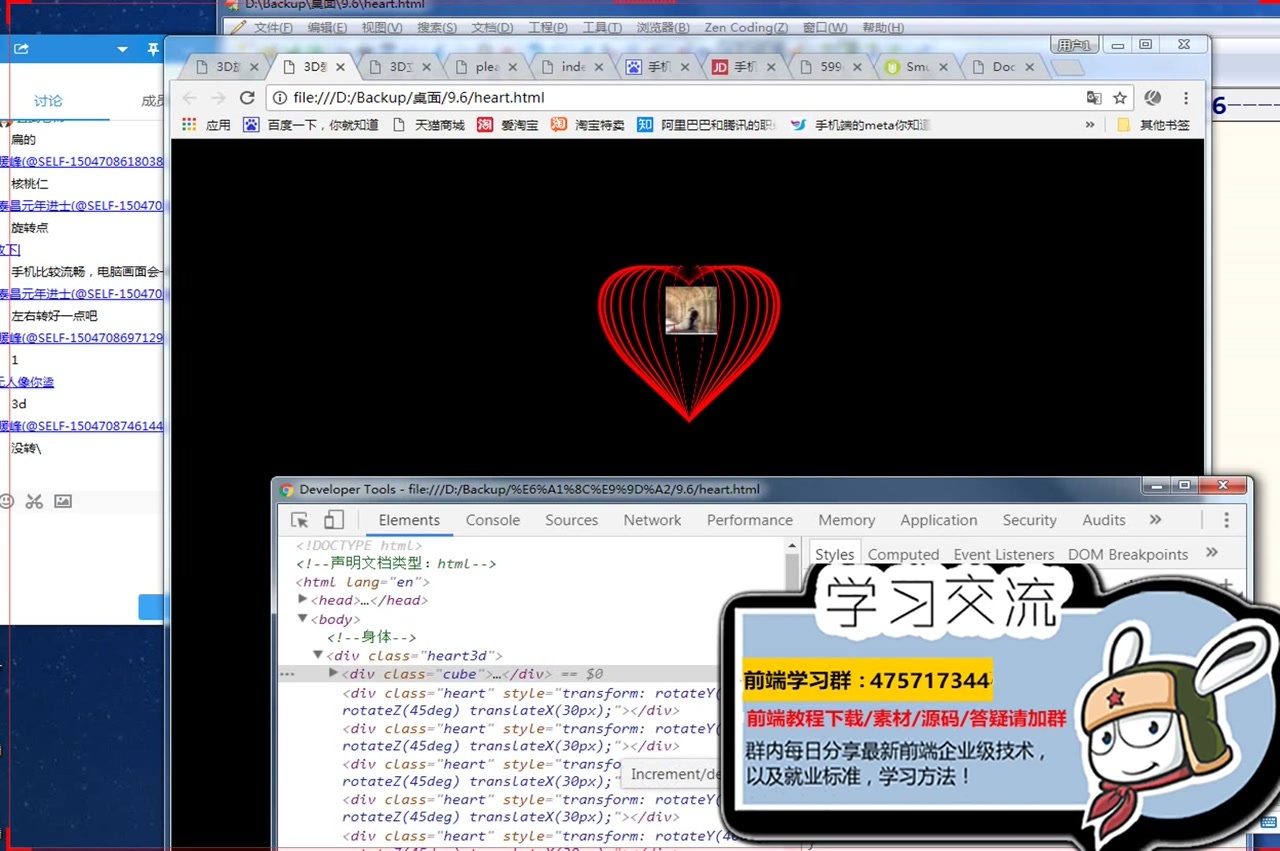Open the Application tab
Image resolution: width=1280 pixels, height=851 pixels.
click(x=938, y=520)
